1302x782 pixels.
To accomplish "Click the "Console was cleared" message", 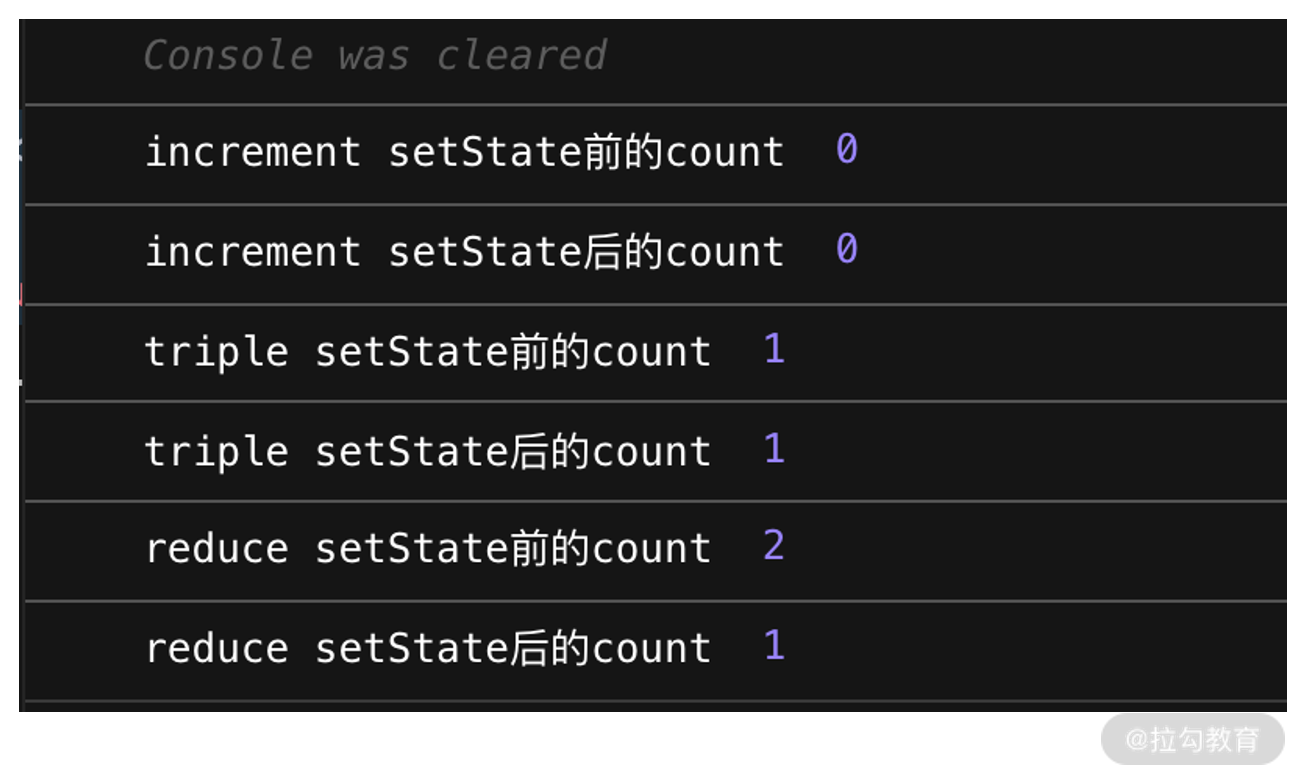I will pyautogui.click(x=374, y=55).
